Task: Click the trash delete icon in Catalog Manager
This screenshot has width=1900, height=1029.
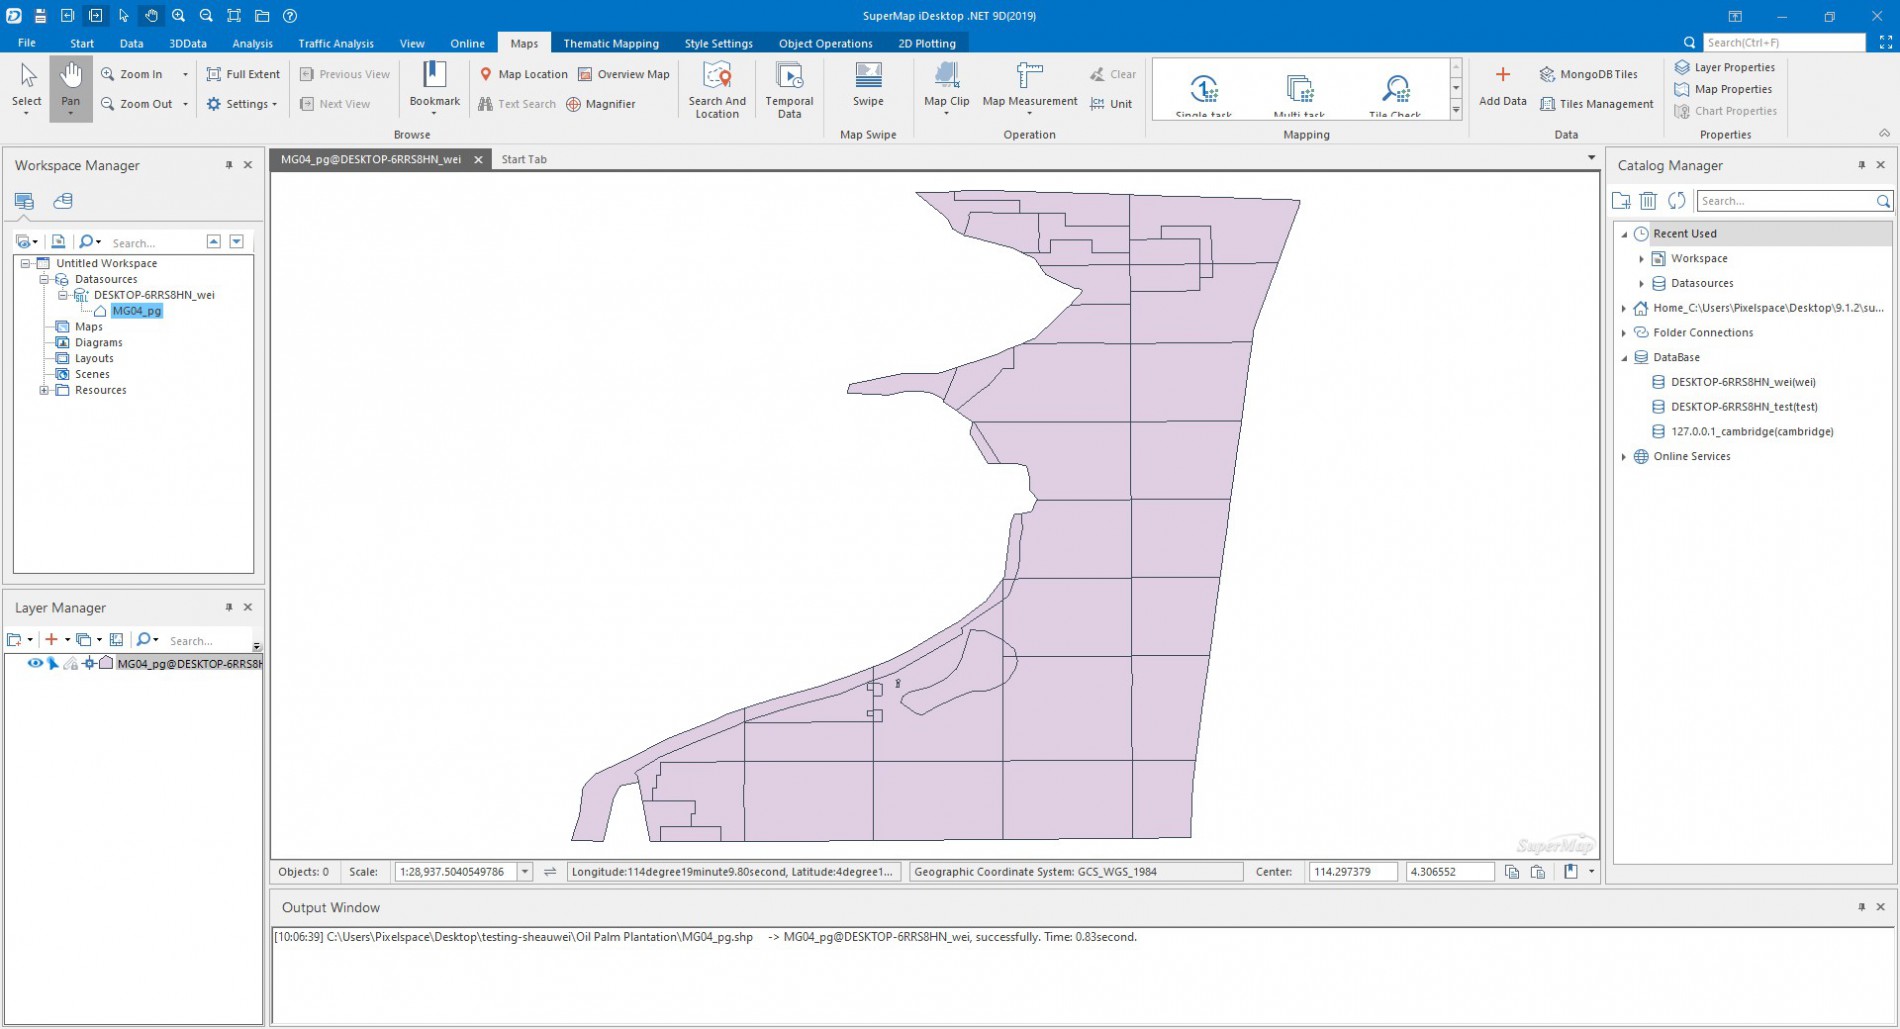Action: point(1648,201)
